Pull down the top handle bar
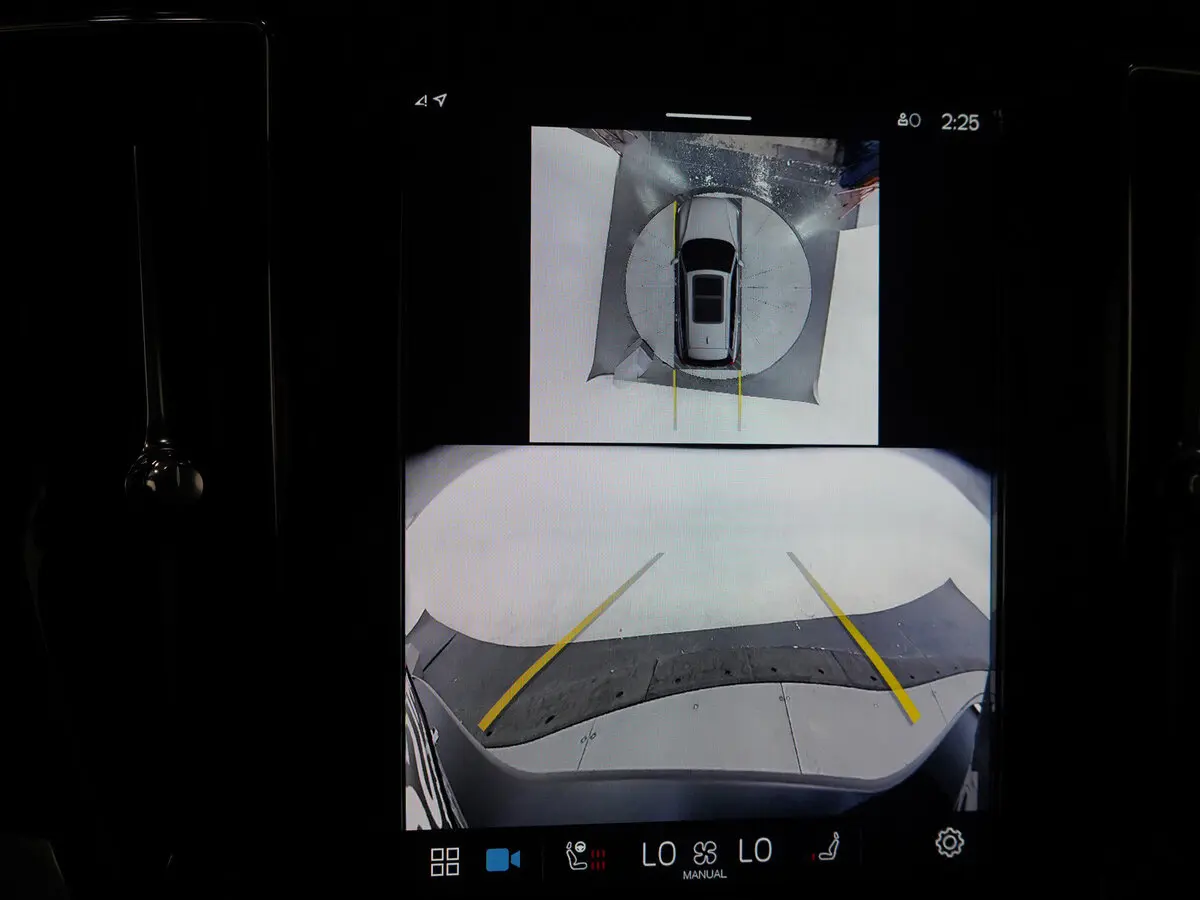 tap(708, 117)
